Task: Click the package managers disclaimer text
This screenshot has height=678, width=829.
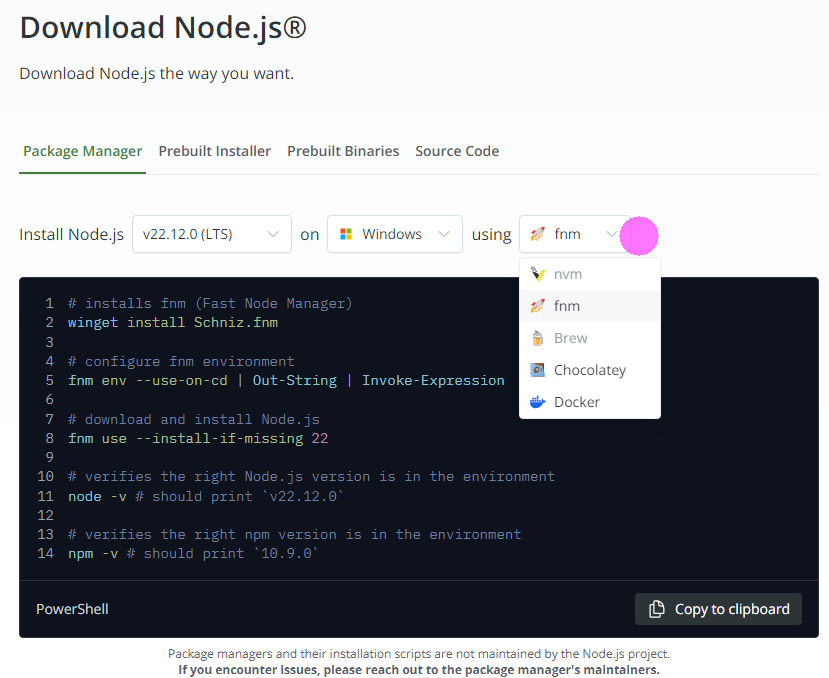Action: (x=419, y=662)
